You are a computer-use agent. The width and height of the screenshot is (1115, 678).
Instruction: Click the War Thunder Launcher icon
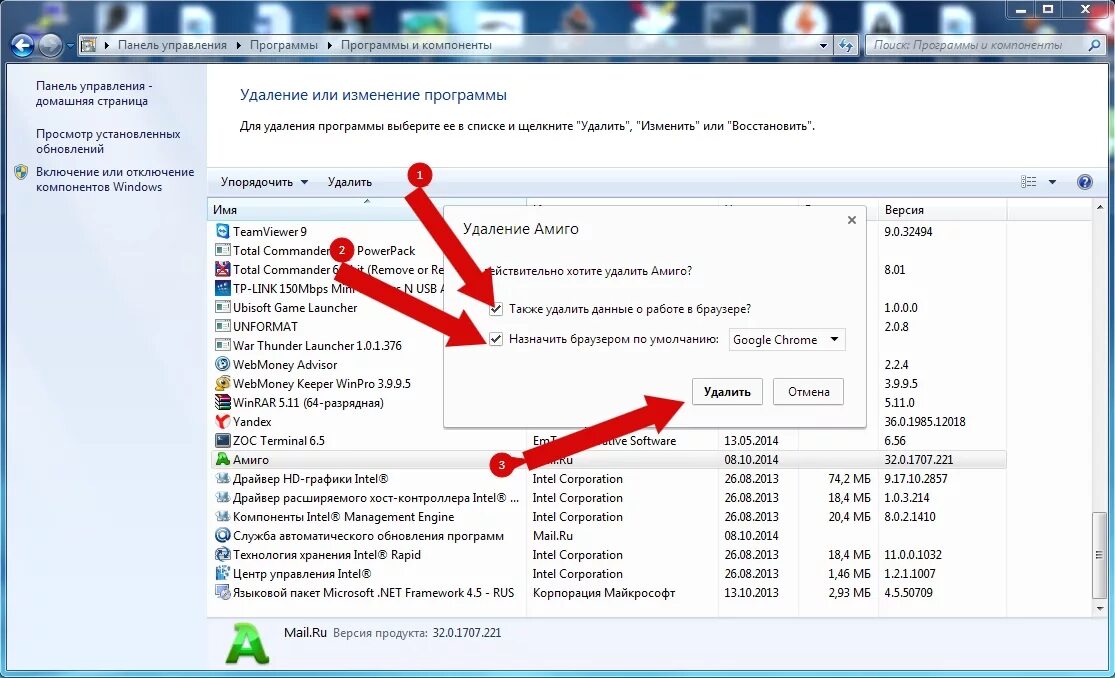pyautogui.click(x=223, y=345)
